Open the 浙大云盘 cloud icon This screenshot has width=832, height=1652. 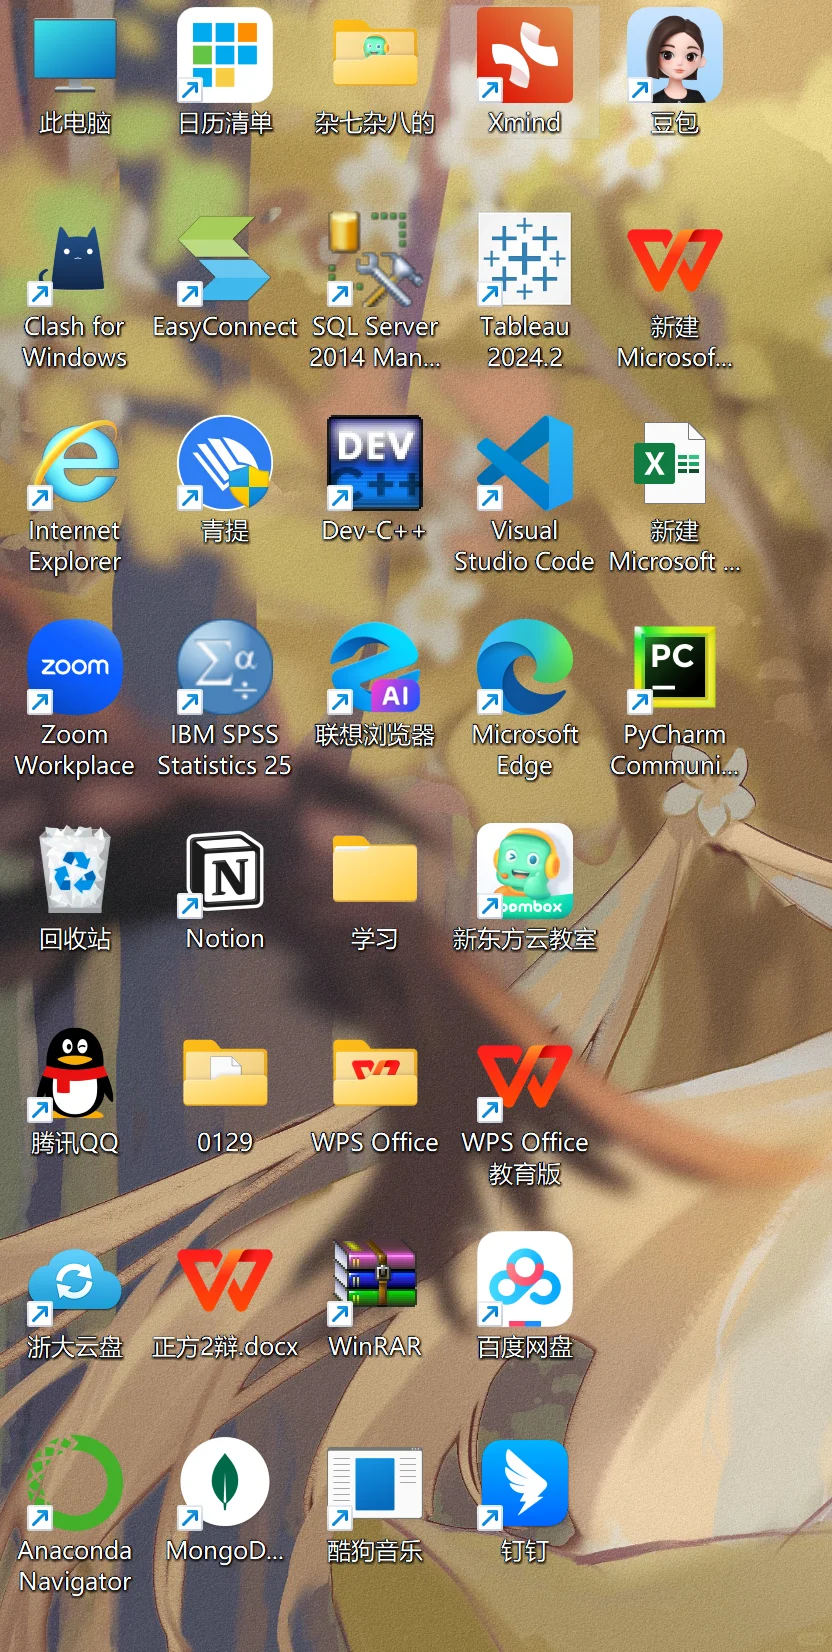[x=75, y=1285]
